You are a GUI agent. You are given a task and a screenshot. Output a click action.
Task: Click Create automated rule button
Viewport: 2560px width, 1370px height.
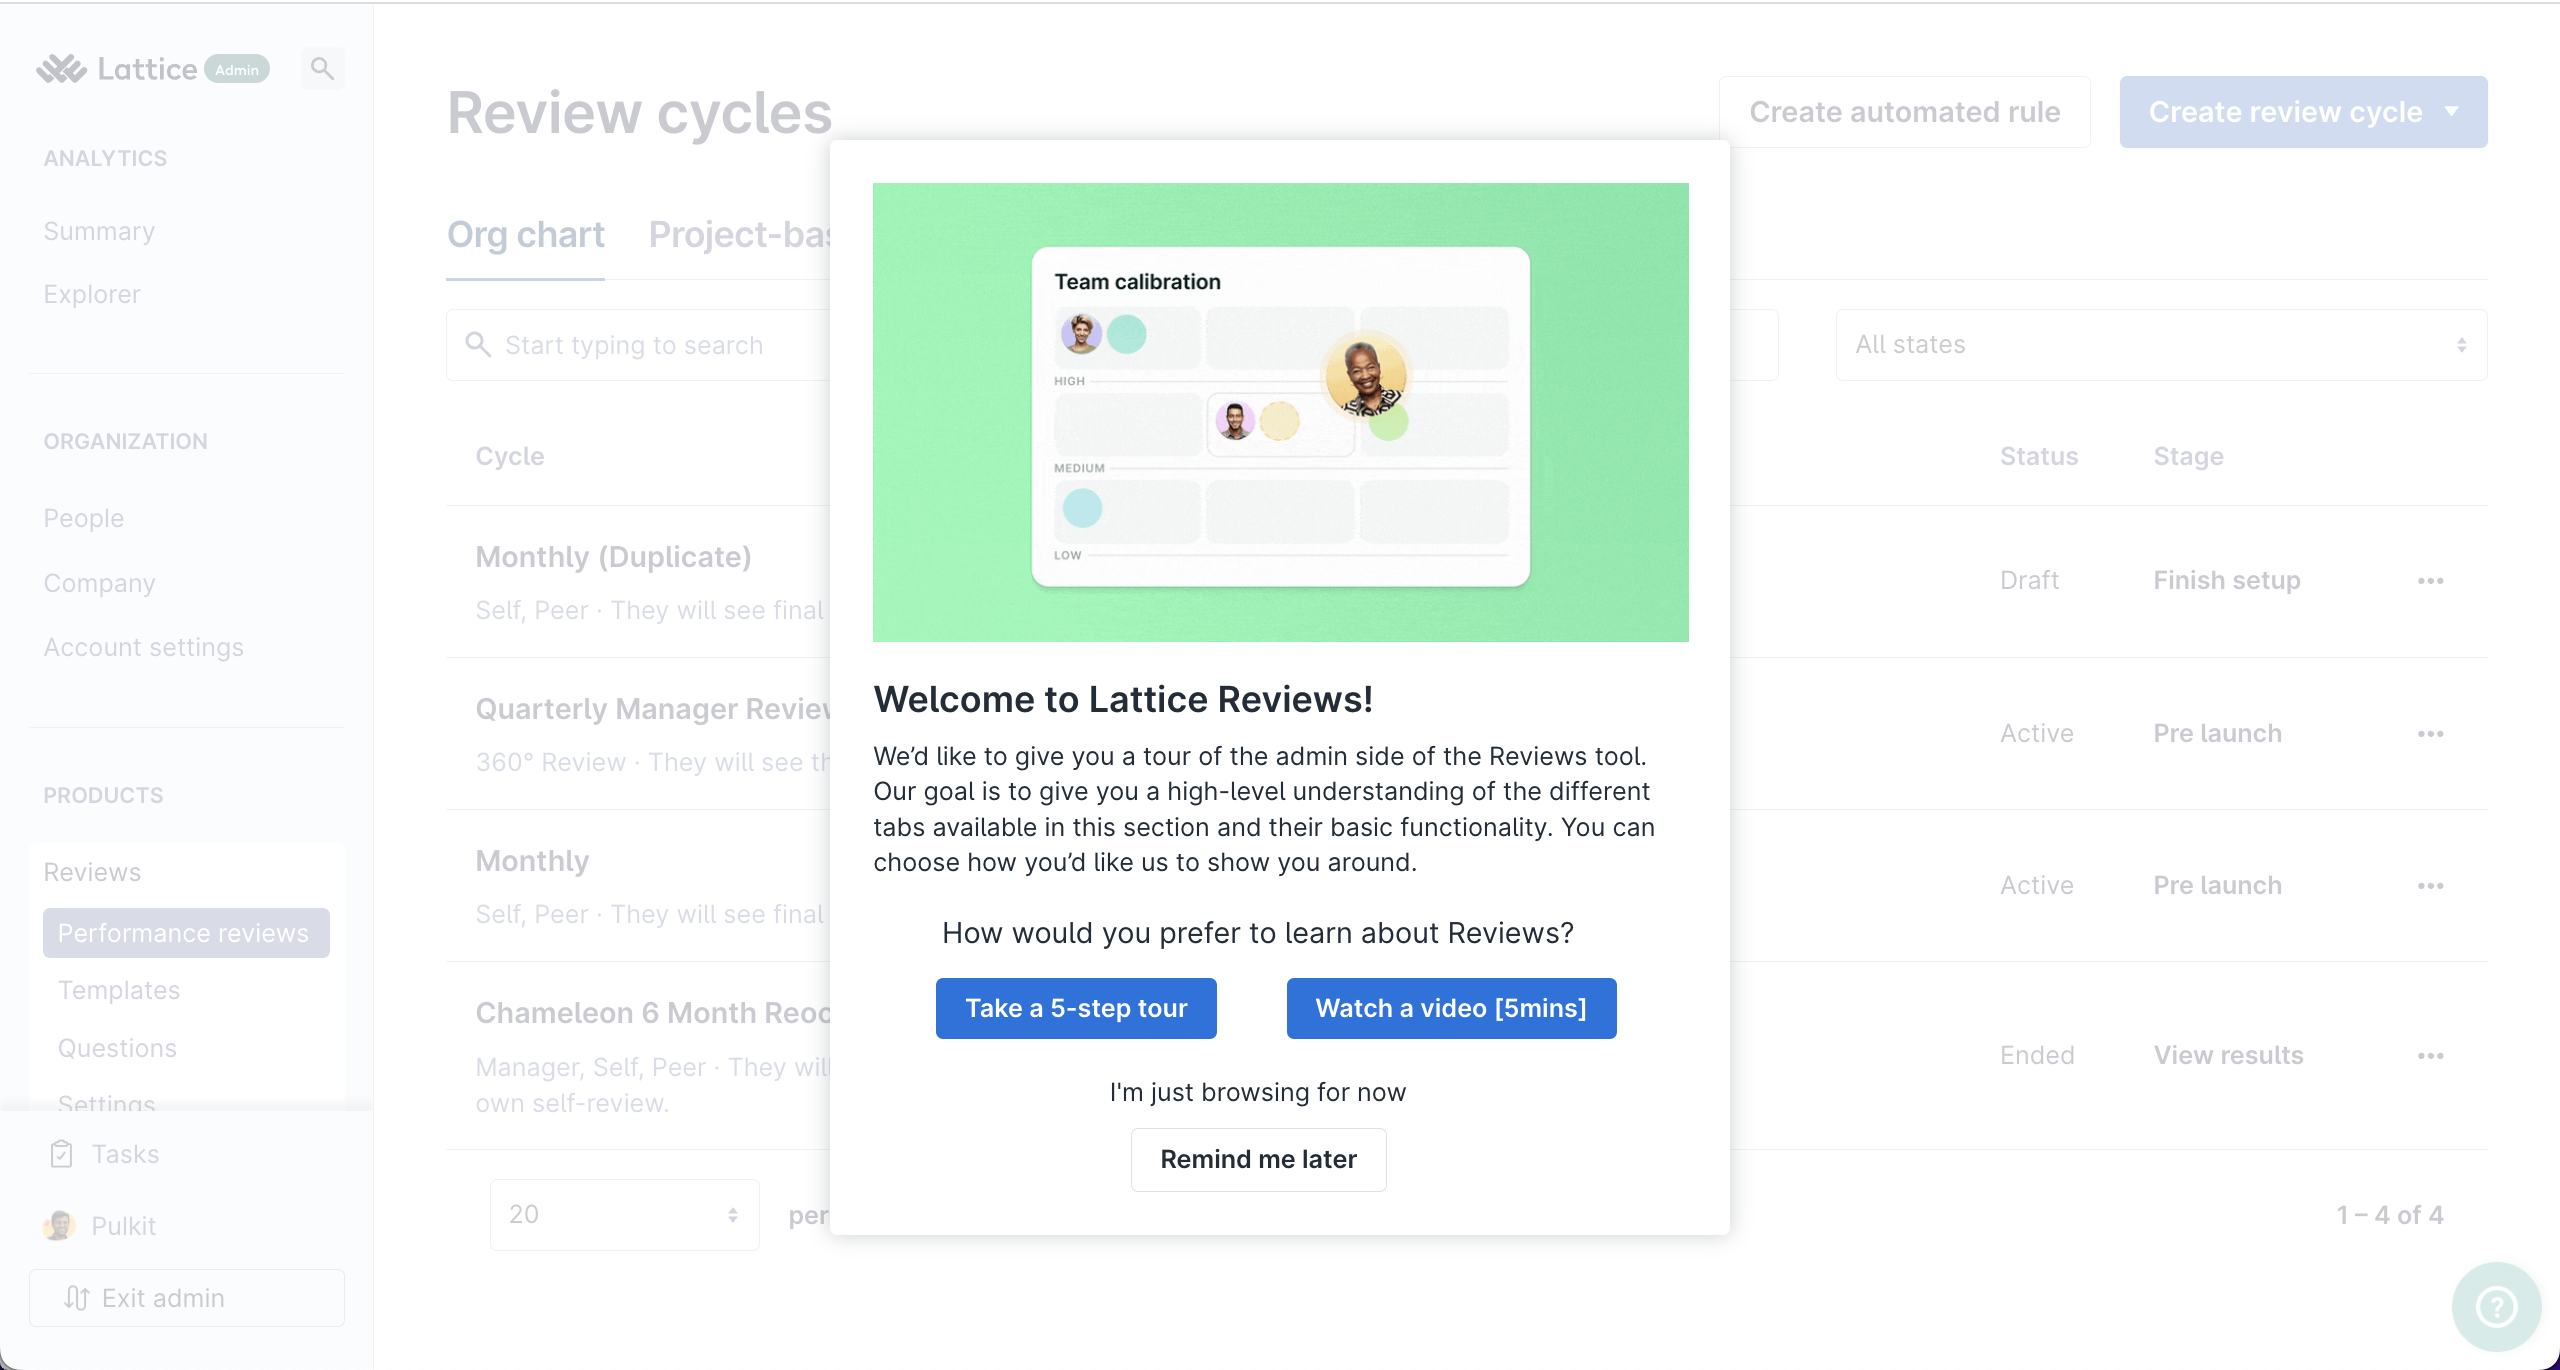1904,112
